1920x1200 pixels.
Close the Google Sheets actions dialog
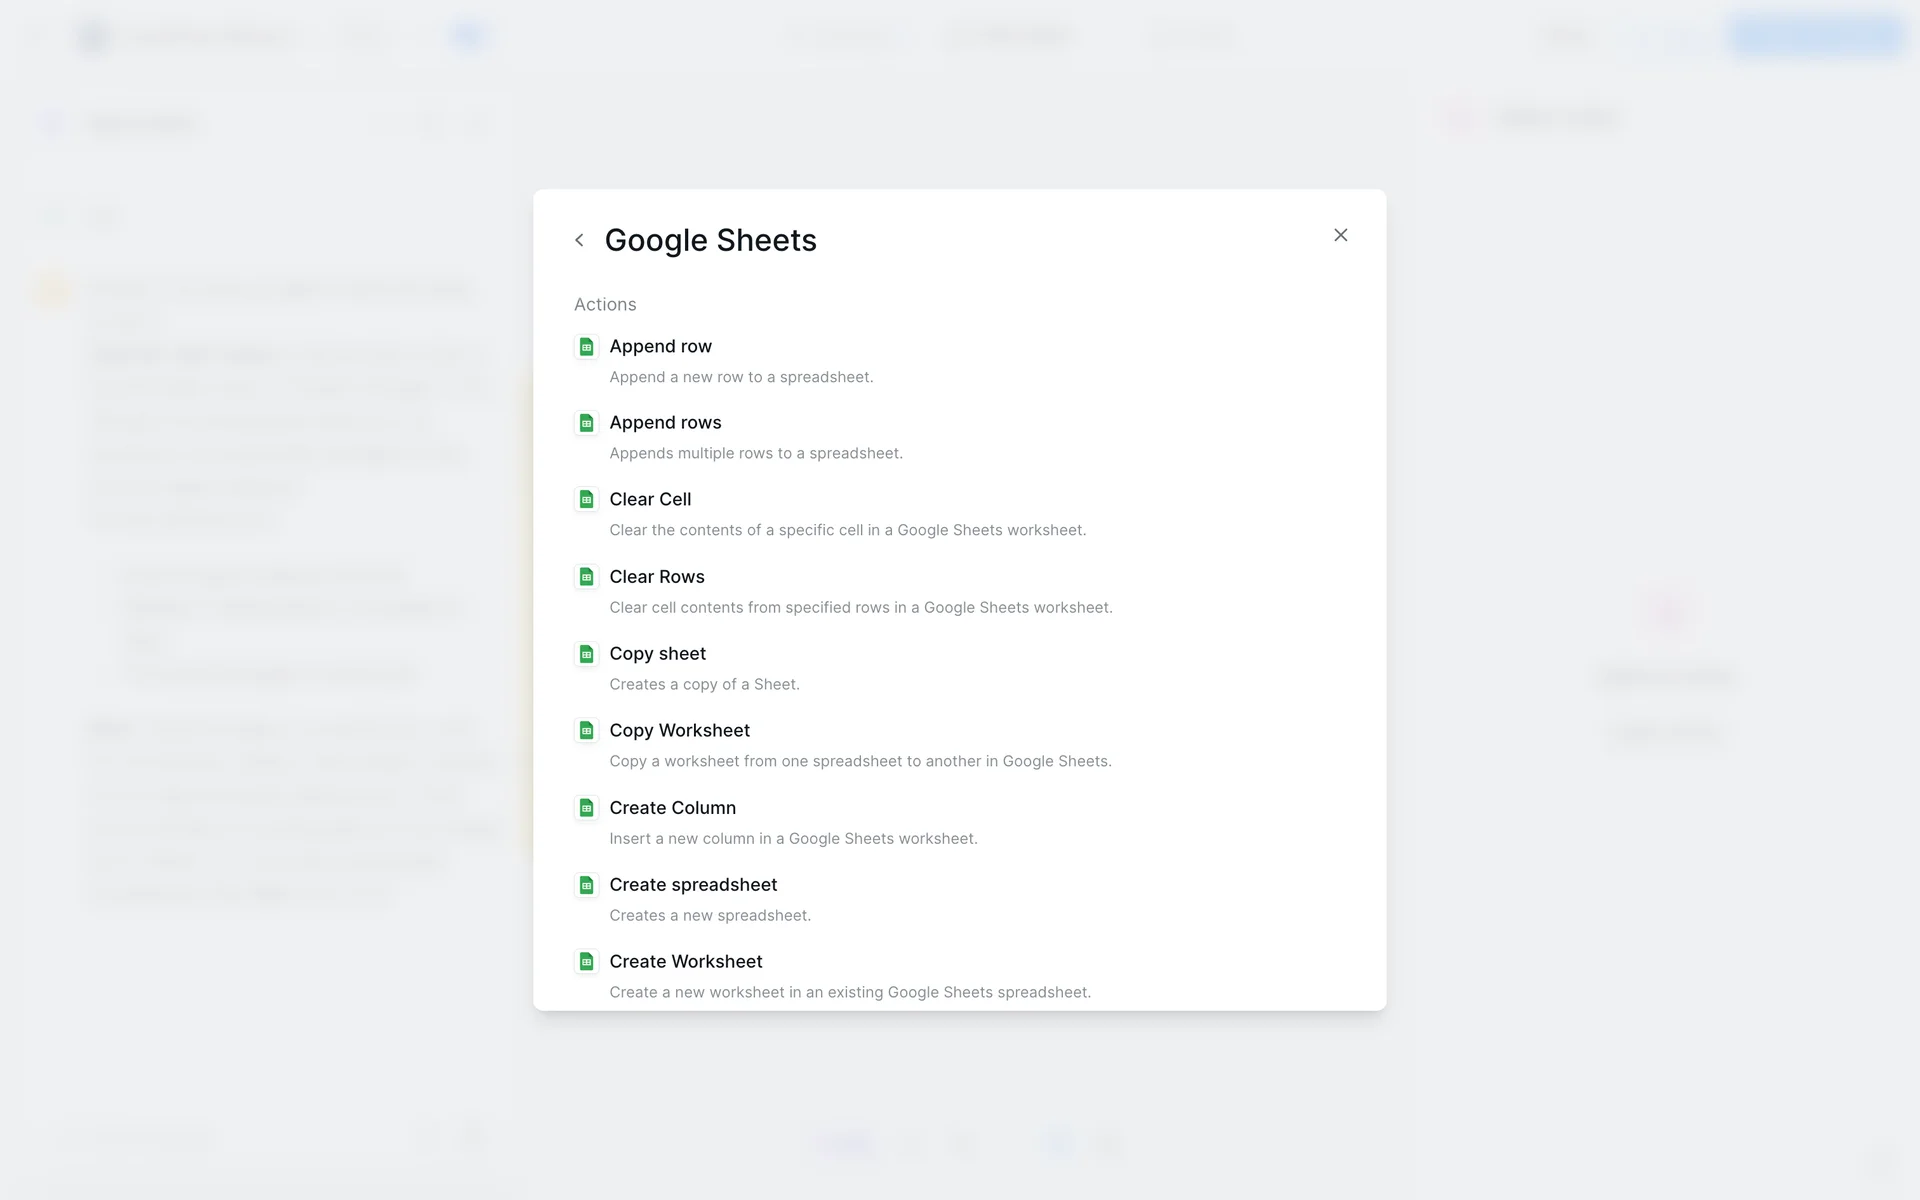click(x=1340, y=235)
